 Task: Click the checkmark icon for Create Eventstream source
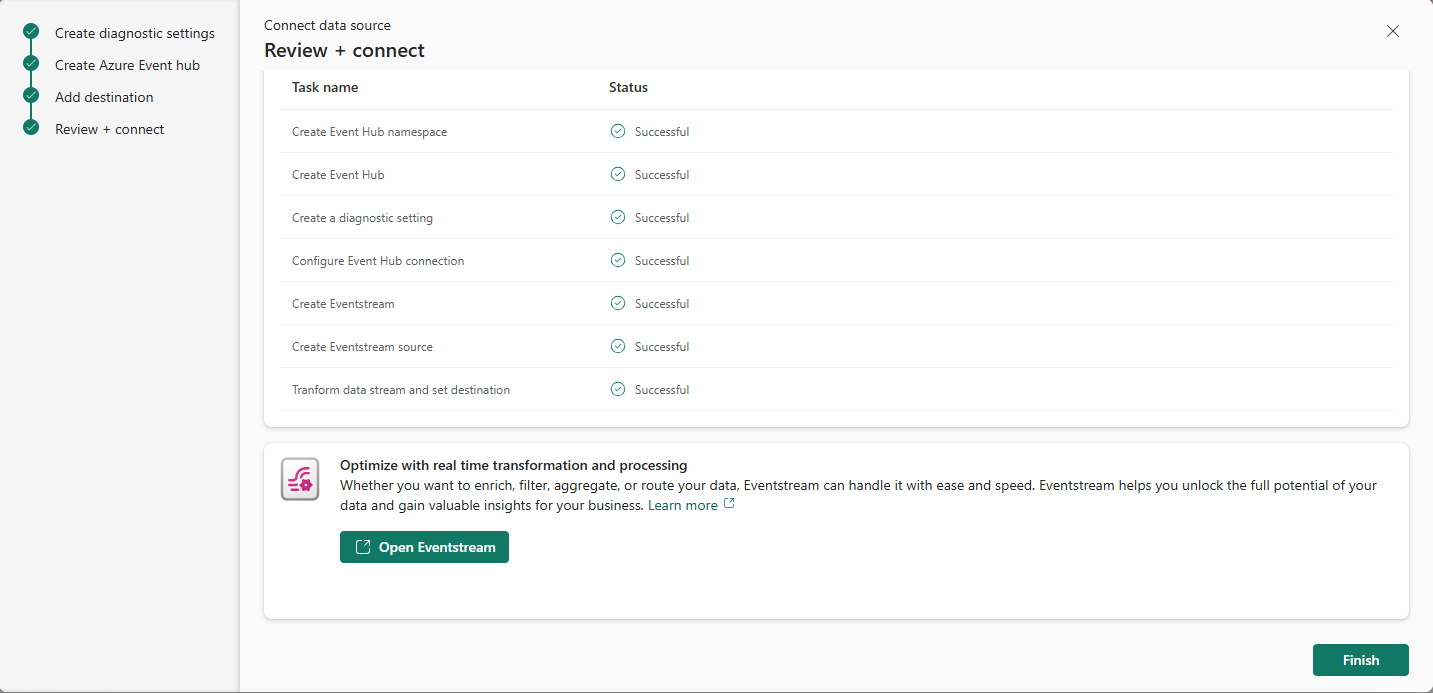pyautogui.click(x=618, y=346)
